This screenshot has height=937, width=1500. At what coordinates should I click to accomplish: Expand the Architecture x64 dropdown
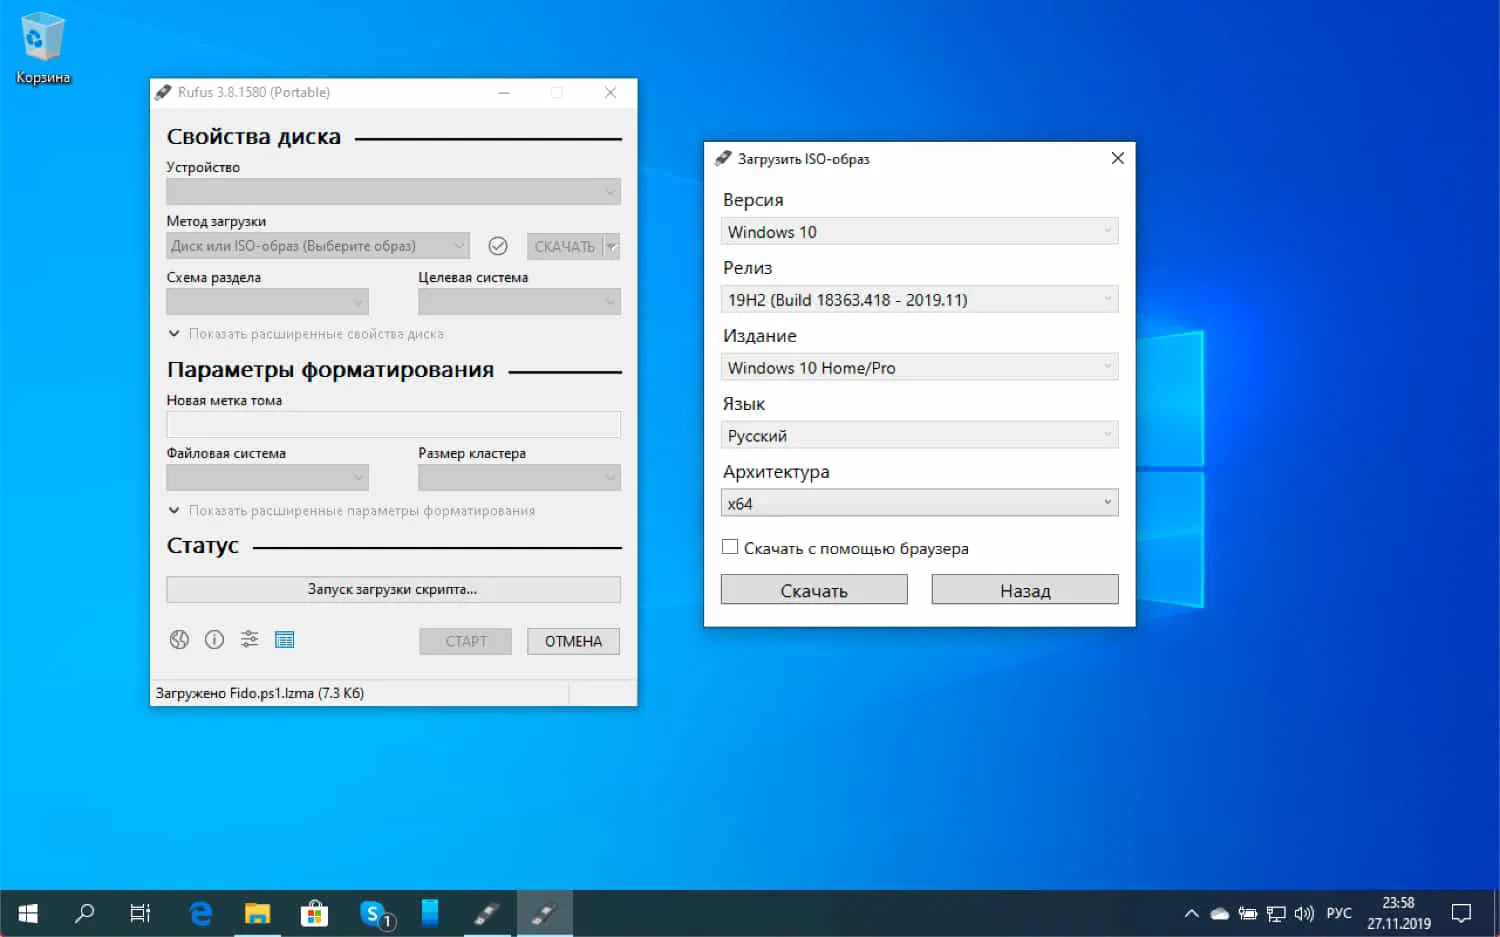[919, 503]
